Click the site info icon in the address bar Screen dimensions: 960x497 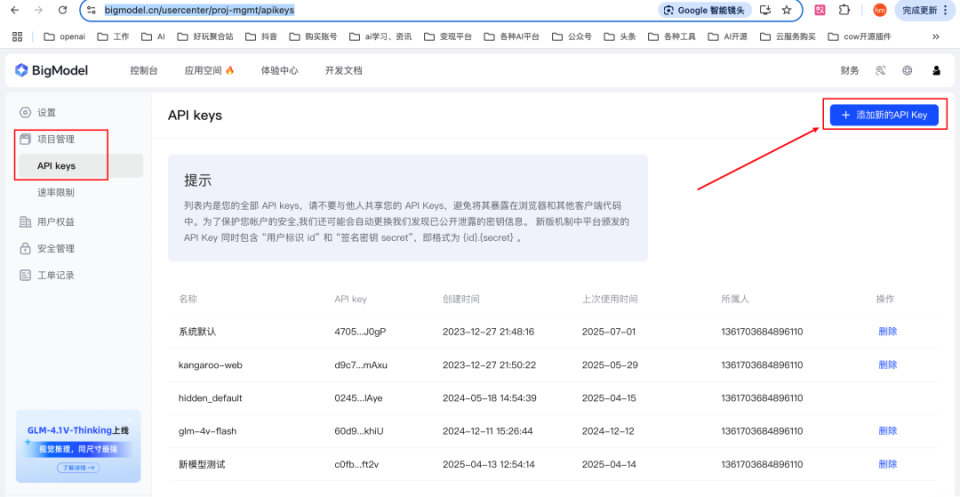(91, 10)
